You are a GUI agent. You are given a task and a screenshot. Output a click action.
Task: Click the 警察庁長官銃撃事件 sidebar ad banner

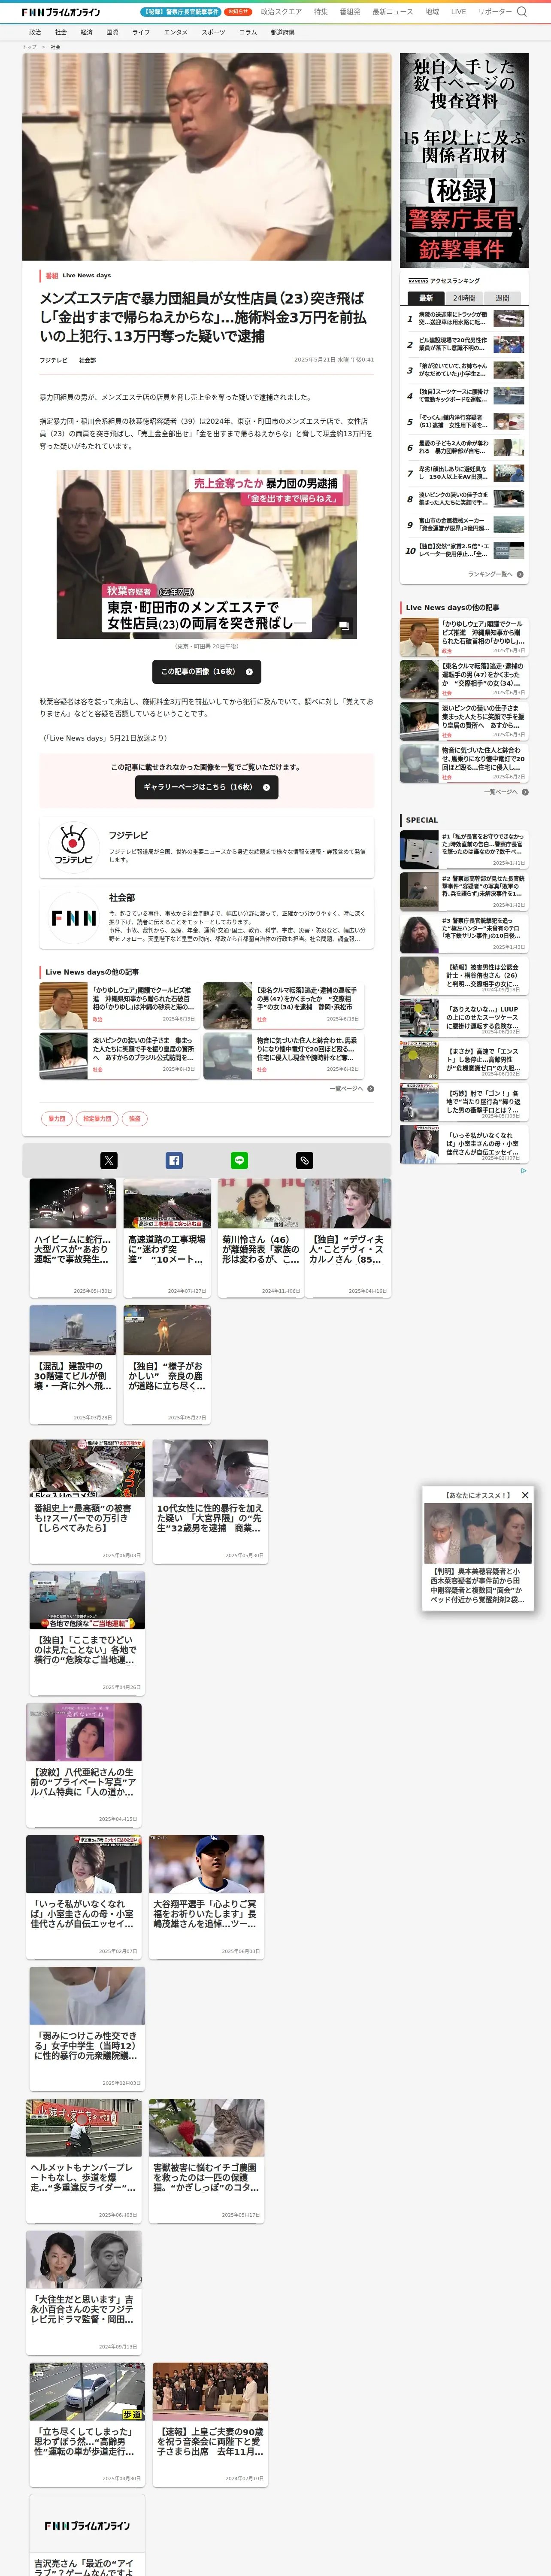click(464, 161)
